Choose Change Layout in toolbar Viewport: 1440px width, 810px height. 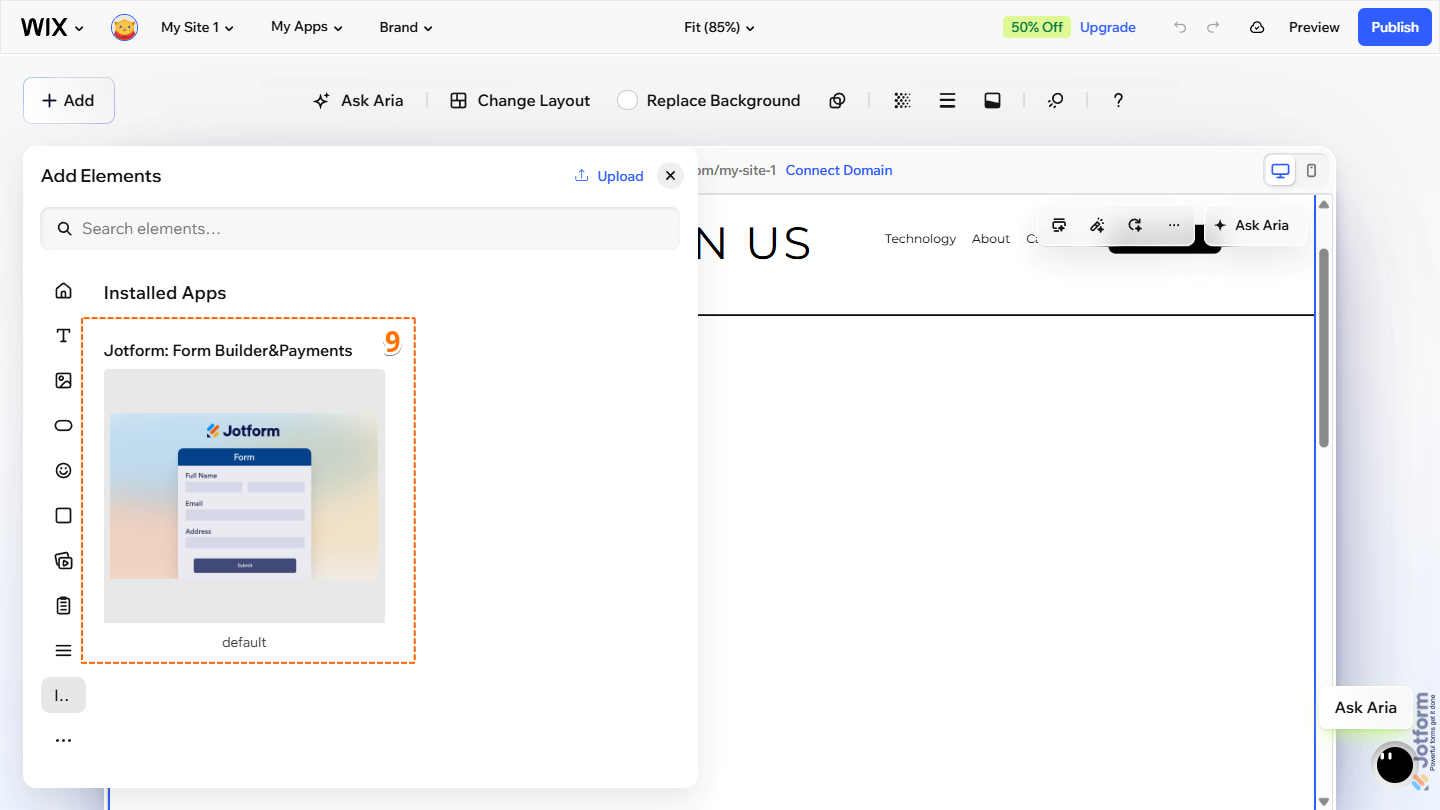(x=520, y=100)
